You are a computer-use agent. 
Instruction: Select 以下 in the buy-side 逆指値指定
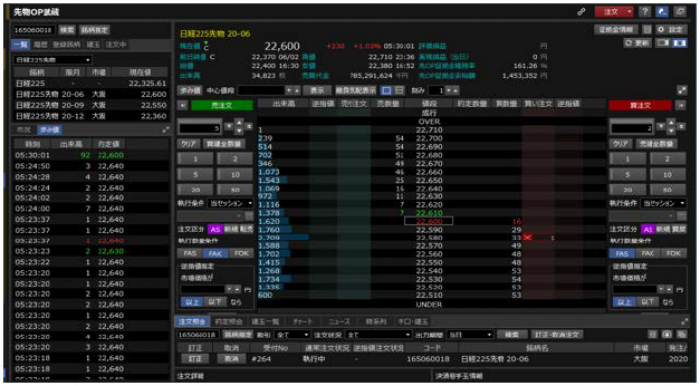647,302
